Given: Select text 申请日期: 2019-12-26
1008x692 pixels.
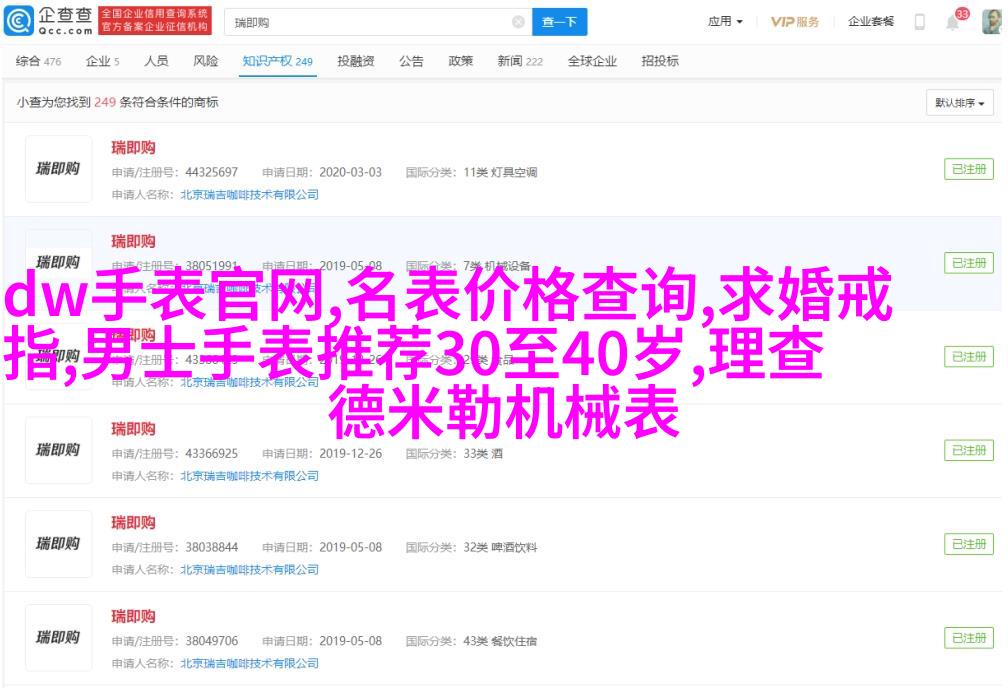Looking at the screenshot, I should pyautogui.click(x=322, y=453).
